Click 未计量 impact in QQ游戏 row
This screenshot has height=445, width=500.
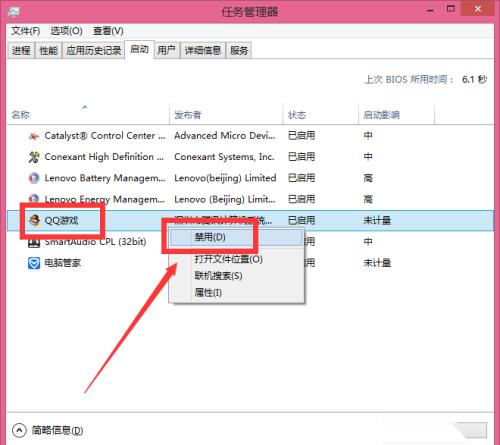tap(377, 220)
